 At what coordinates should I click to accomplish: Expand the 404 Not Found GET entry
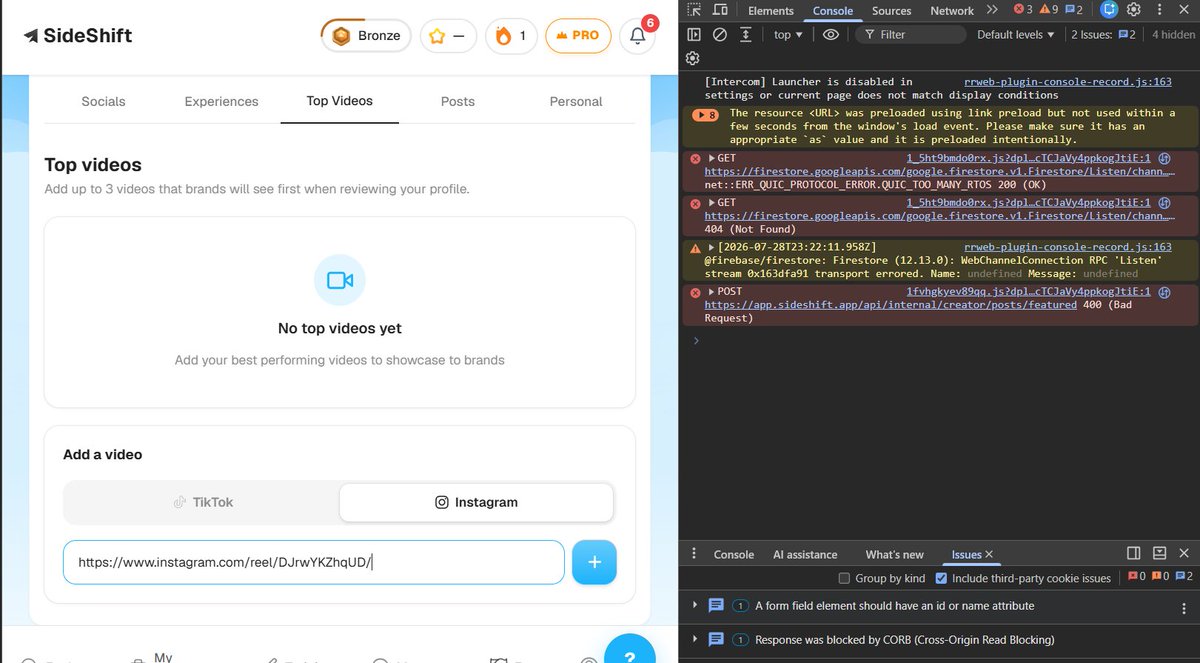[712, 202]
